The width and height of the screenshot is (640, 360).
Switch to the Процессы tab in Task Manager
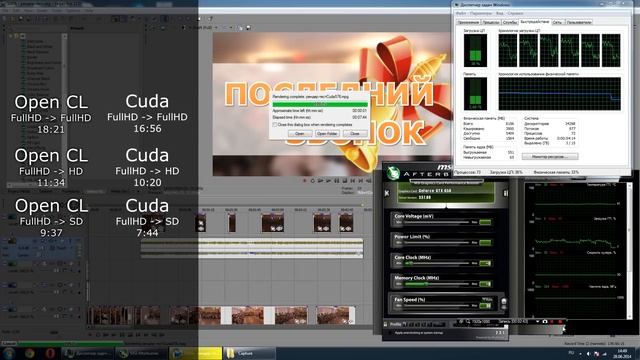point(491,22)
